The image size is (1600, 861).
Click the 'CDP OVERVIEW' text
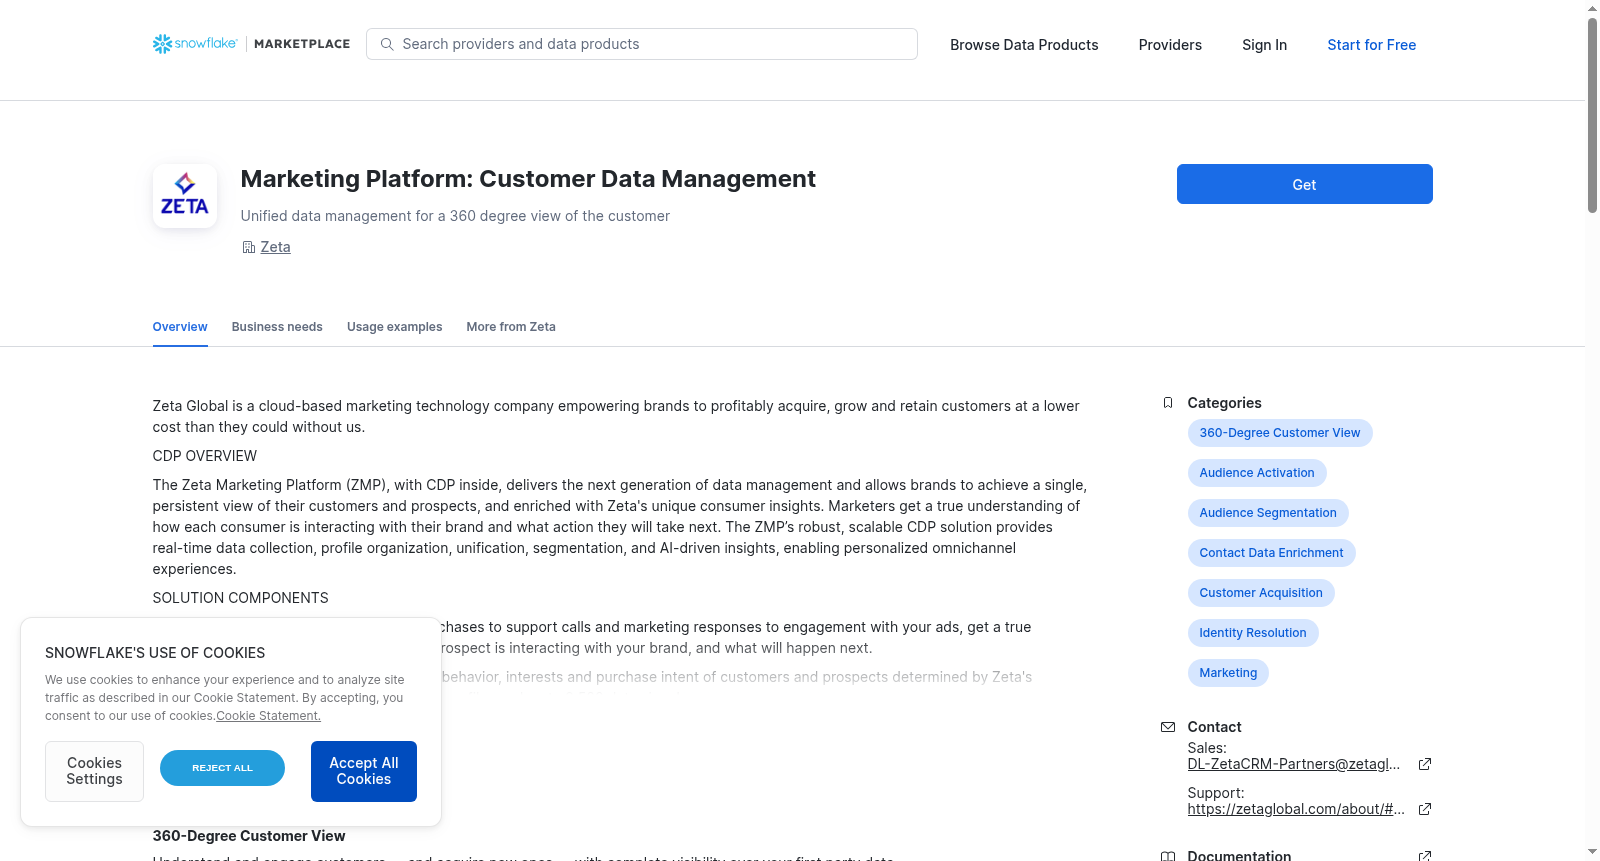tap(205, 456)
